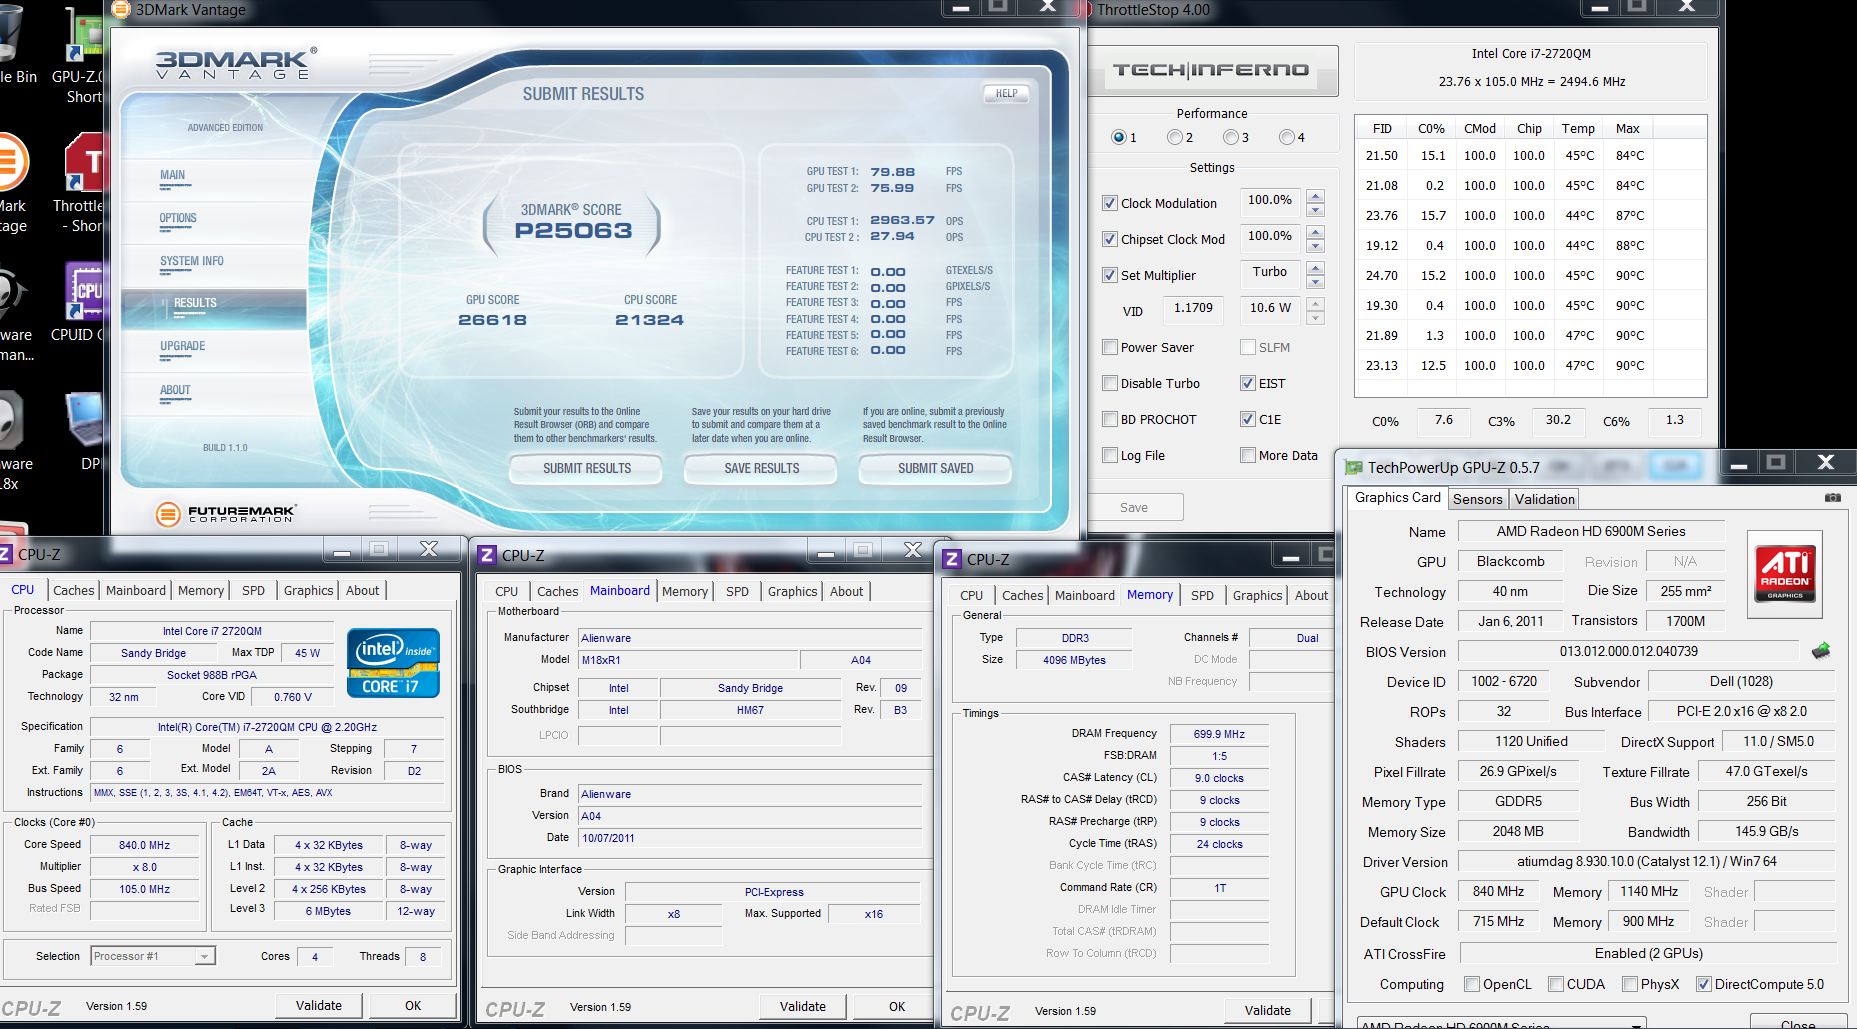
Task: Click the Submit Saved button
Action: pyautogui.click(x=935, y=468)
